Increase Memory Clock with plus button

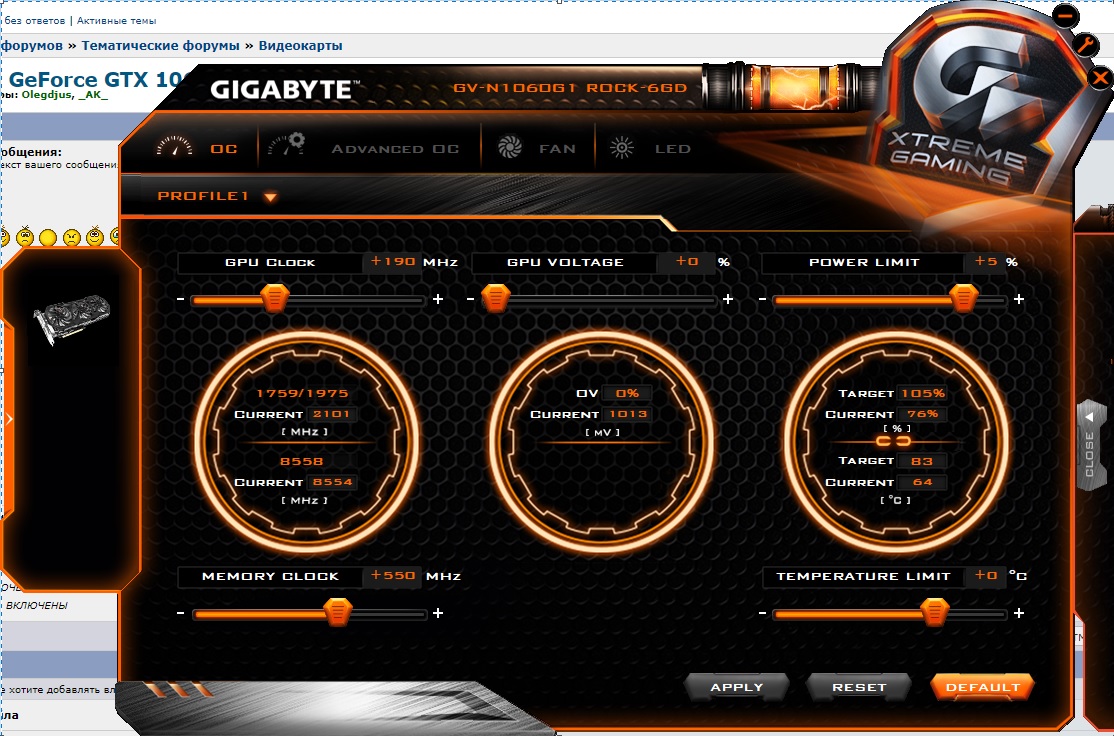pos(438,613)
